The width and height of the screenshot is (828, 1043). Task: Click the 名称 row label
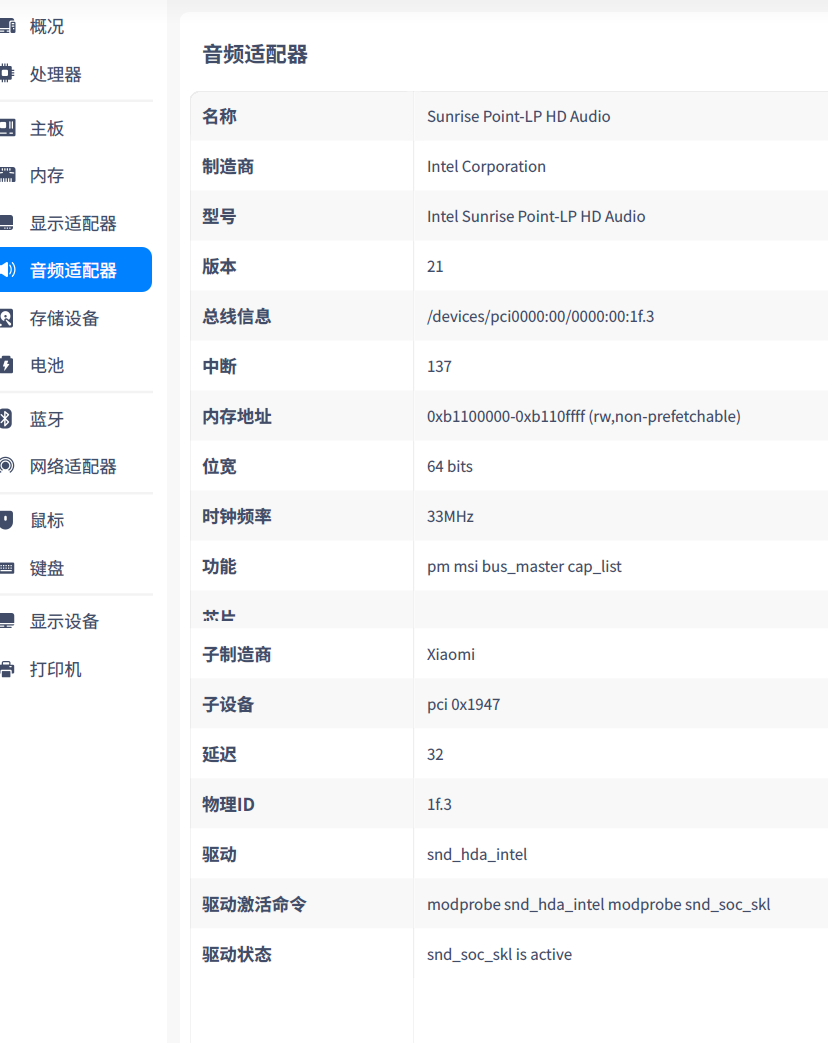point(219,116)
